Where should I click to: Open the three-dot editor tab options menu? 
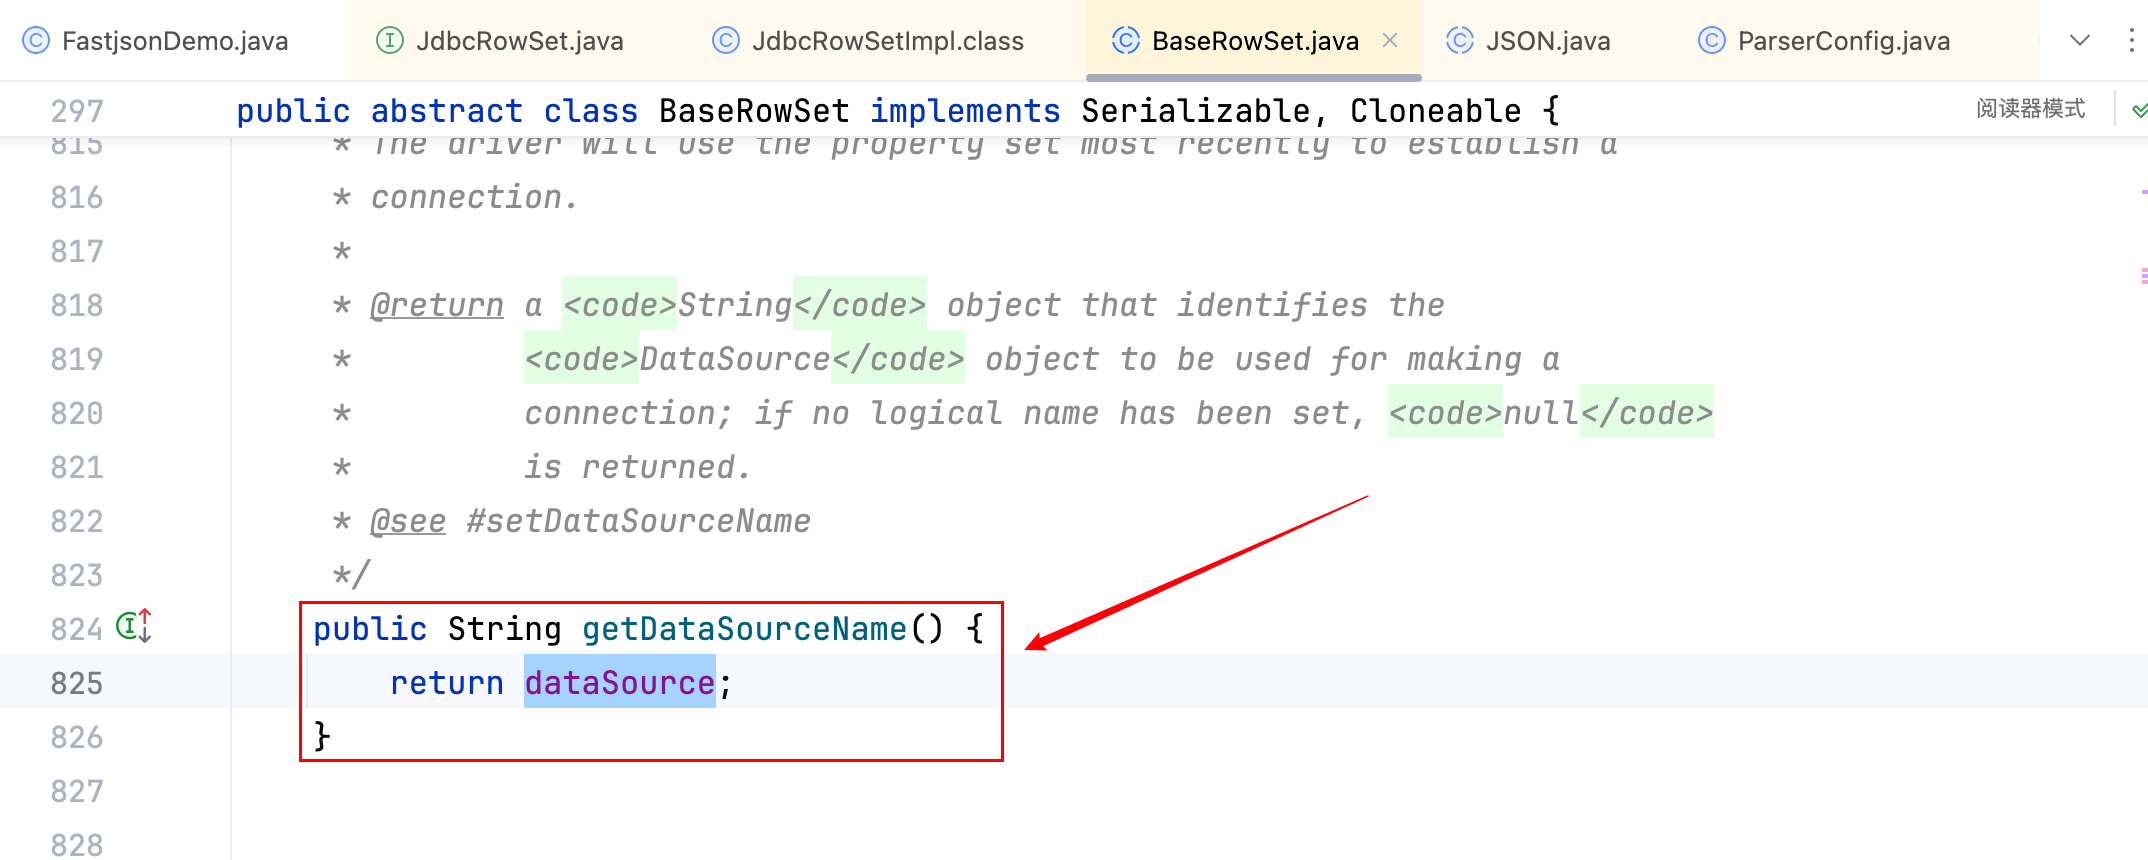(2131, 40)
